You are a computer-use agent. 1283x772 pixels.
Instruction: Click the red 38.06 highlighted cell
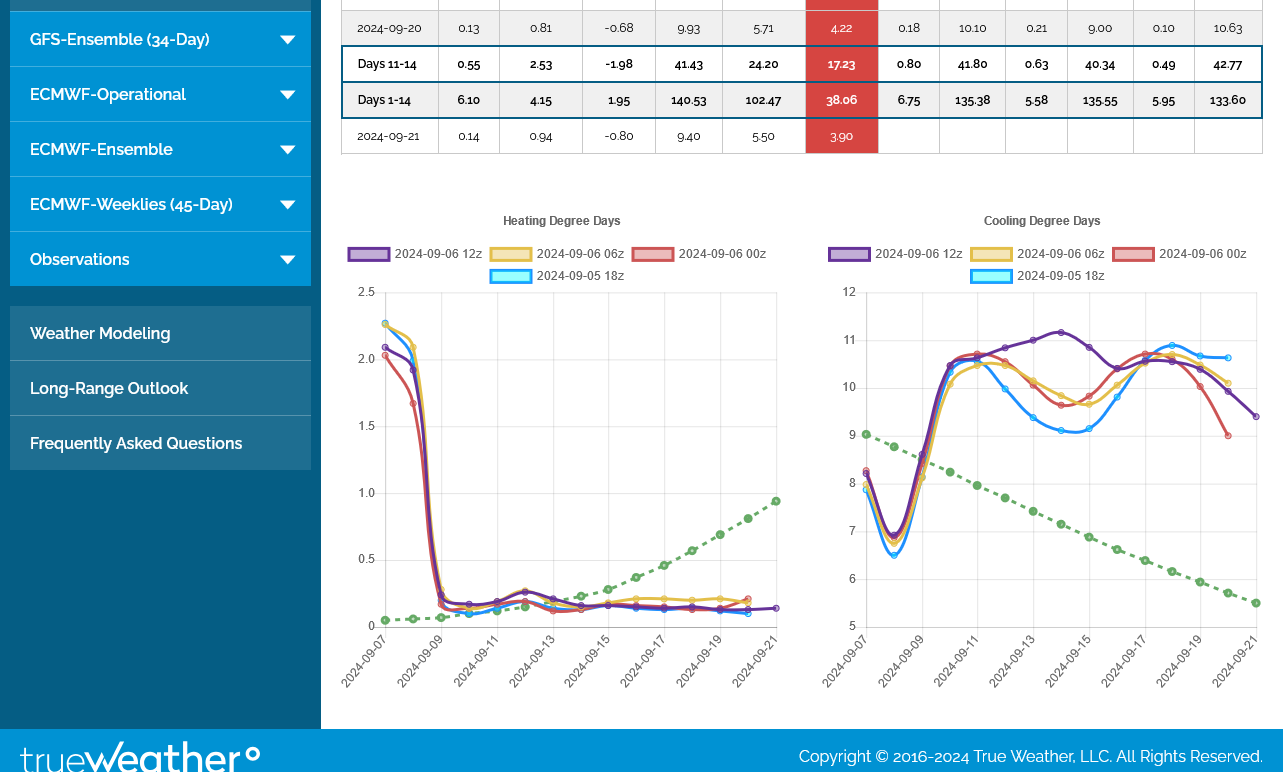click(841, 100)
